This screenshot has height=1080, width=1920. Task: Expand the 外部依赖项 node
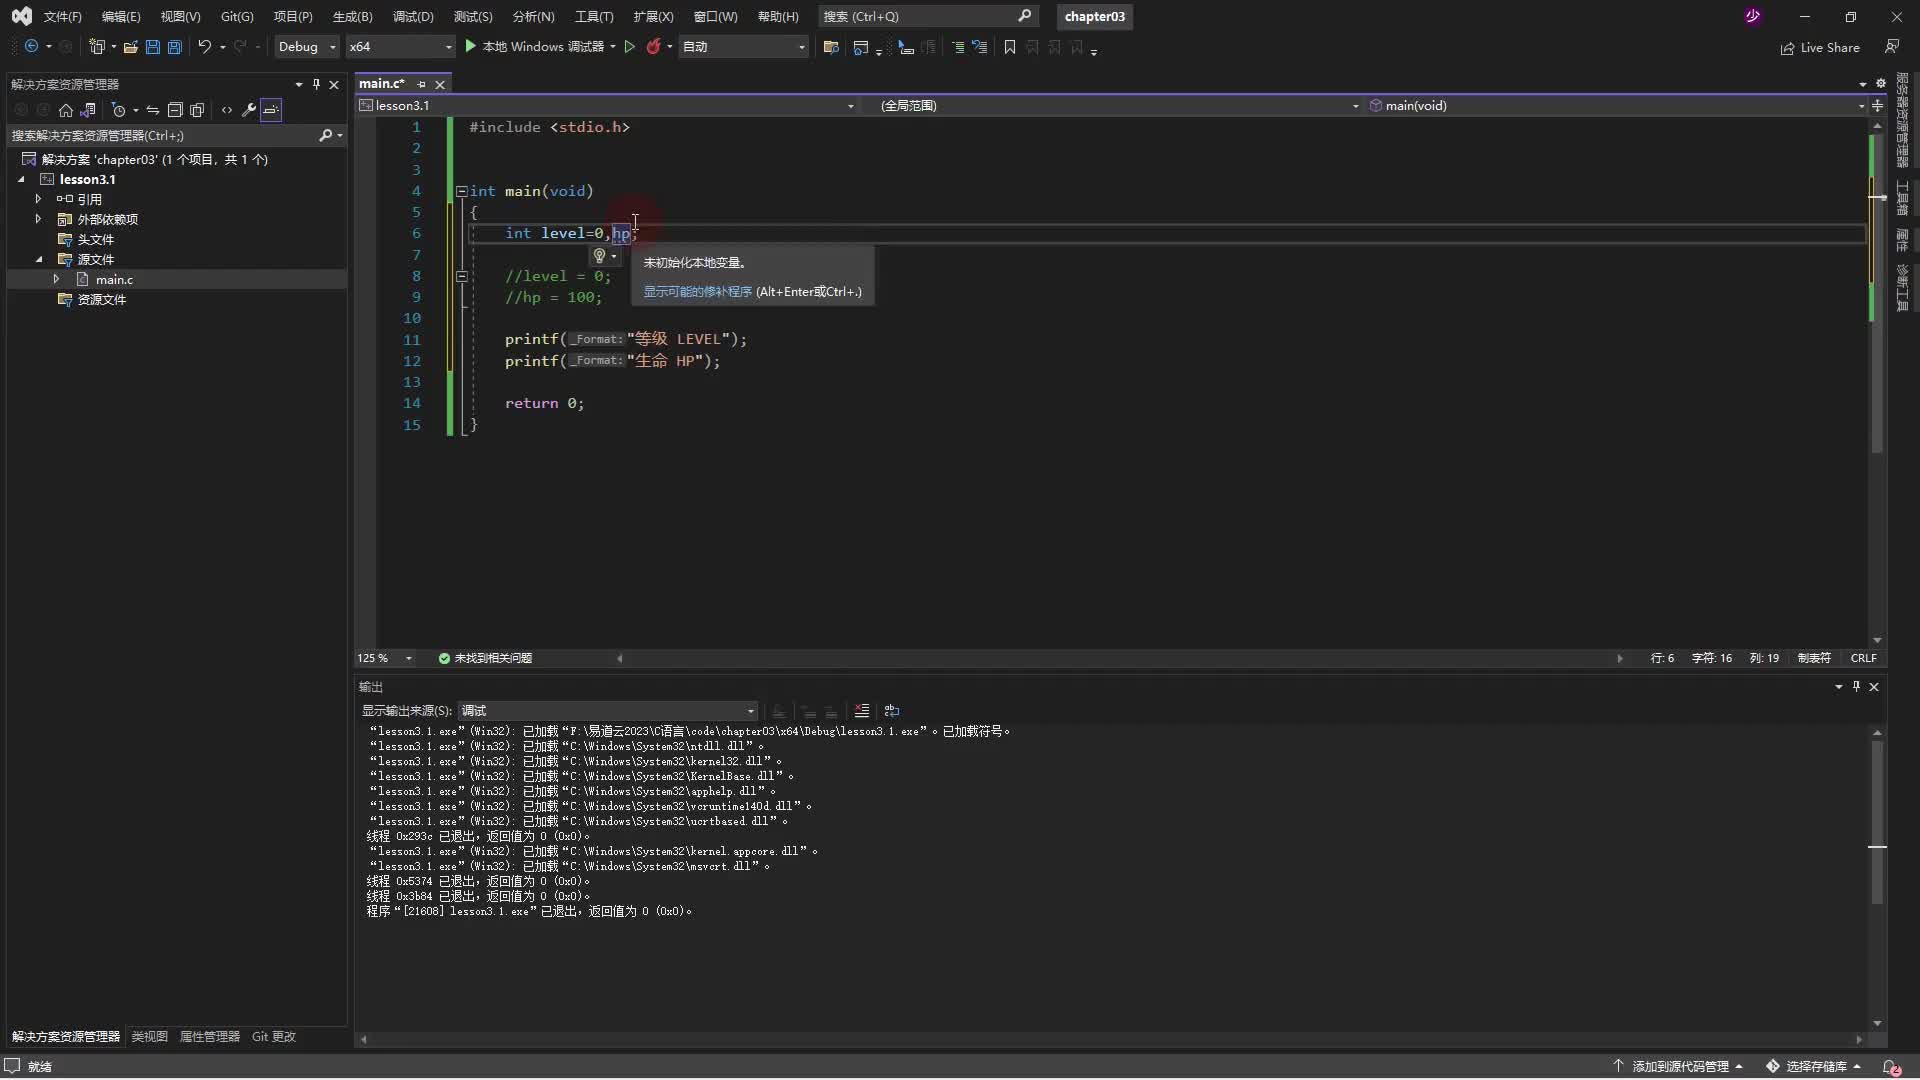point(38,219)
